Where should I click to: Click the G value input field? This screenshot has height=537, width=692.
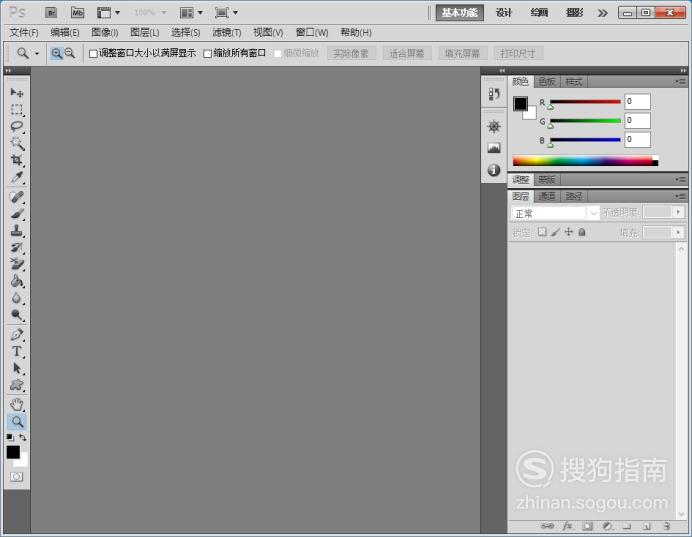pos(637,120)
